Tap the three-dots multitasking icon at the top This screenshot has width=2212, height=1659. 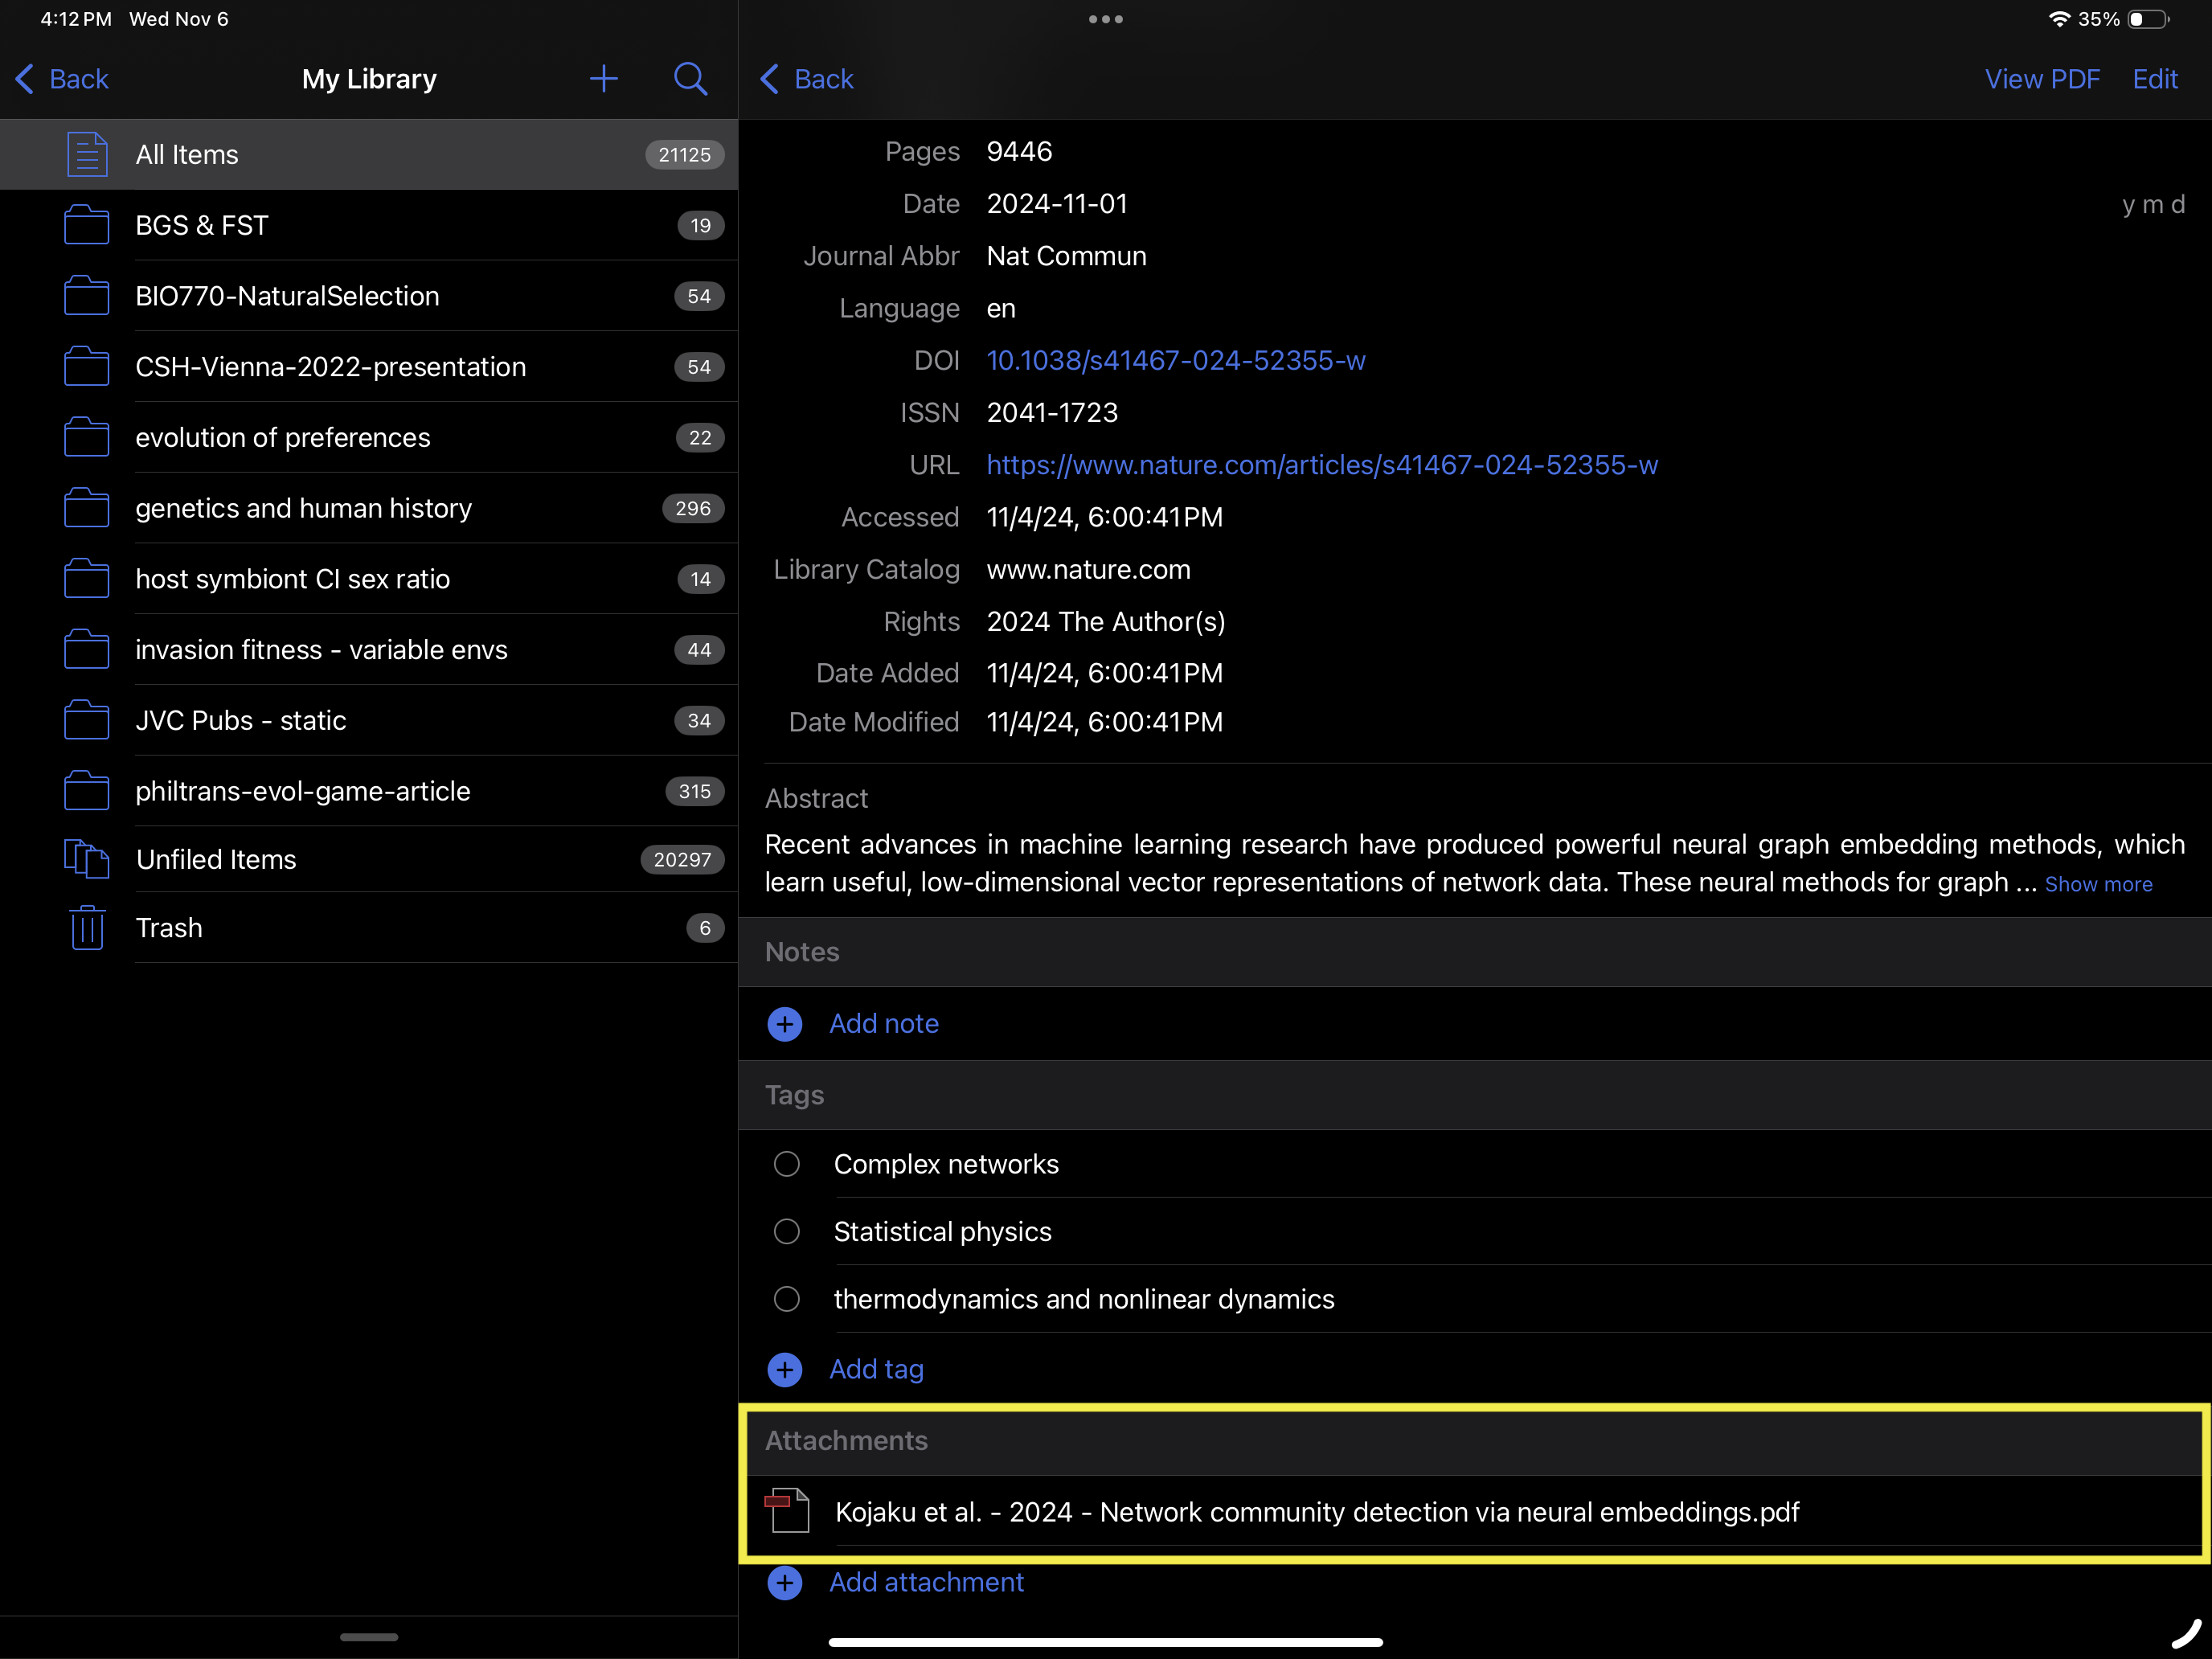click(x=1105, y=19)
